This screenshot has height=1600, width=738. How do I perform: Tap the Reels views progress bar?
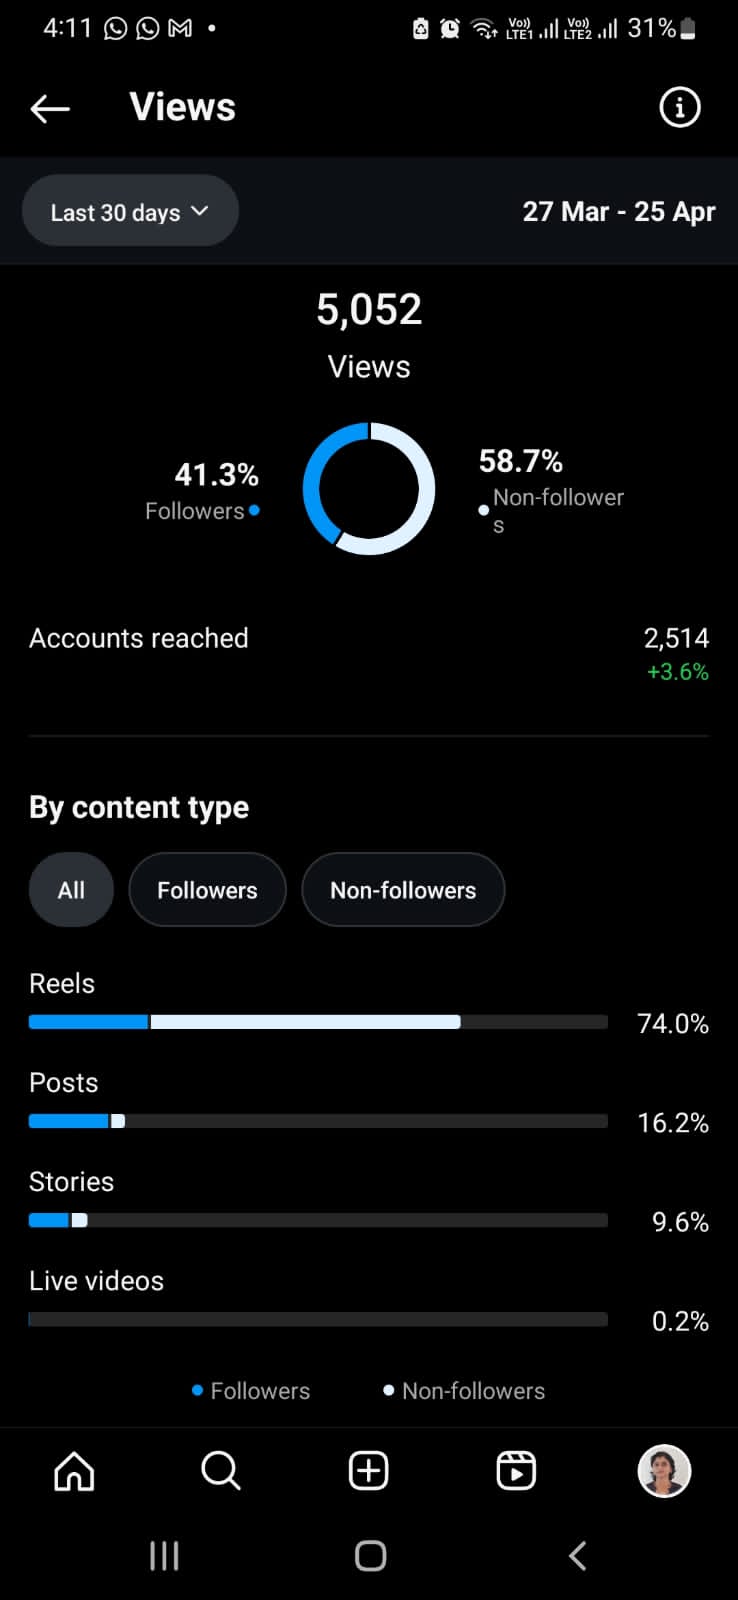click(318, 1022)
